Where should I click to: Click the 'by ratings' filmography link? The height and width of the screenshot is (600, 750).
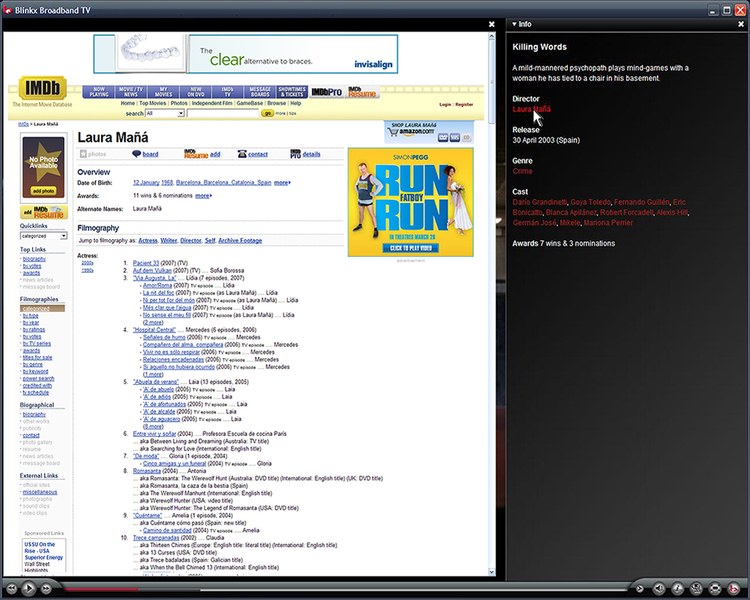pyautogui.click(x=34, y=330)
